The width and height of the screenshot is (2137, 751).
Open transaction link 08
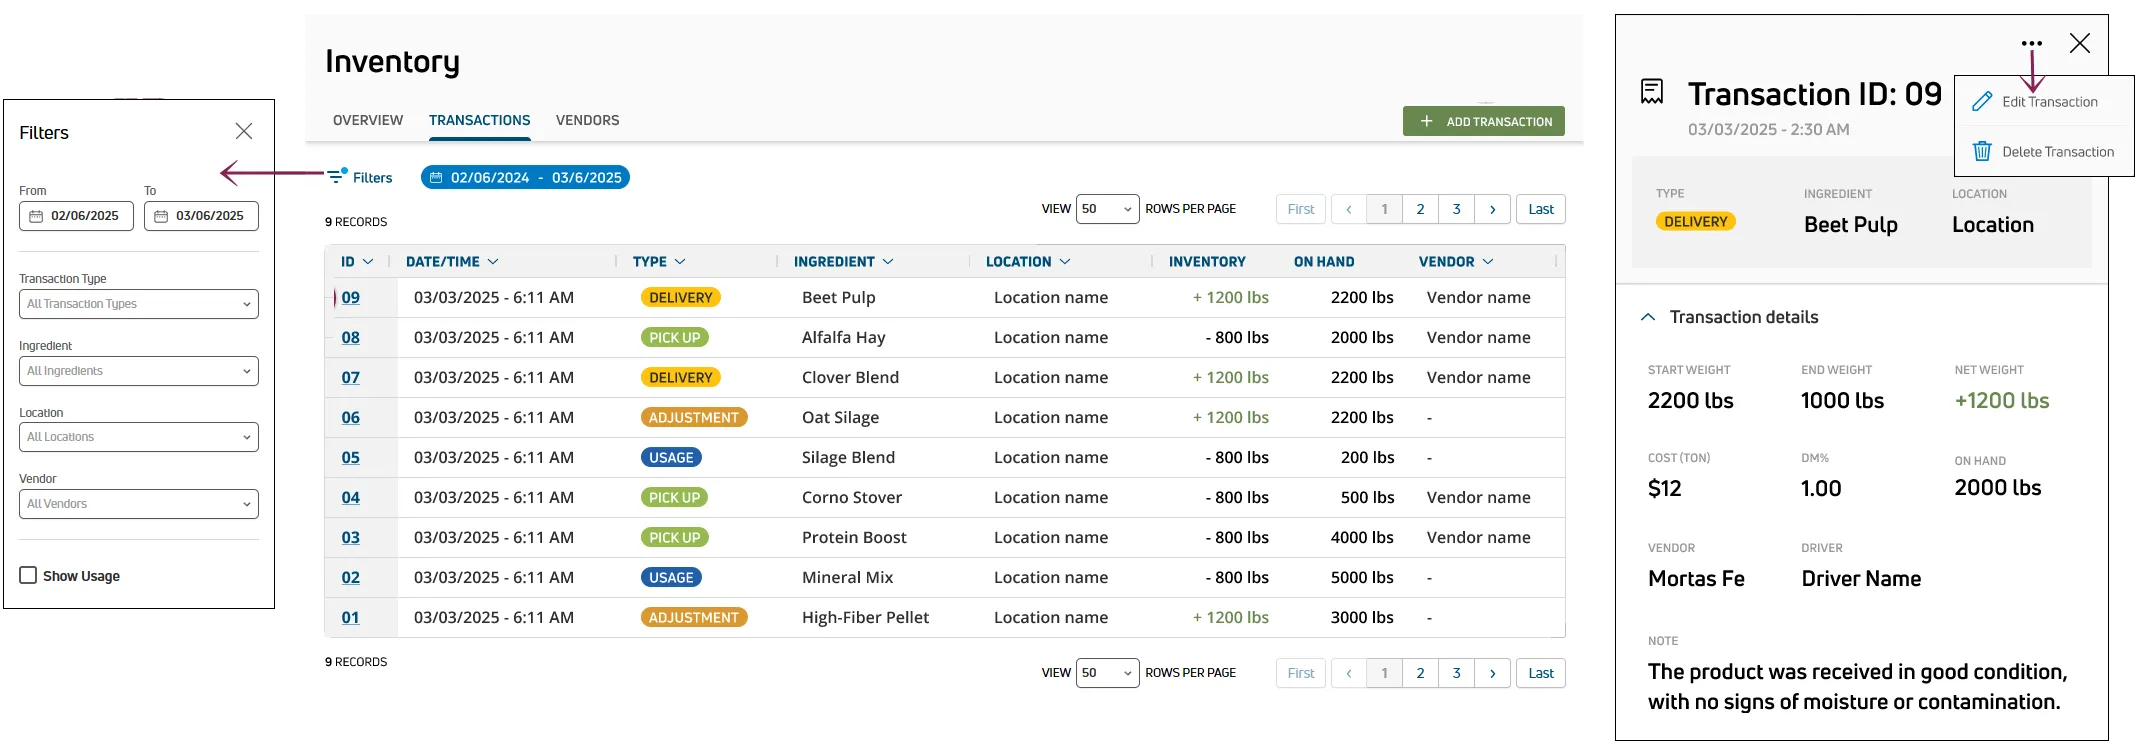point(351,338)
